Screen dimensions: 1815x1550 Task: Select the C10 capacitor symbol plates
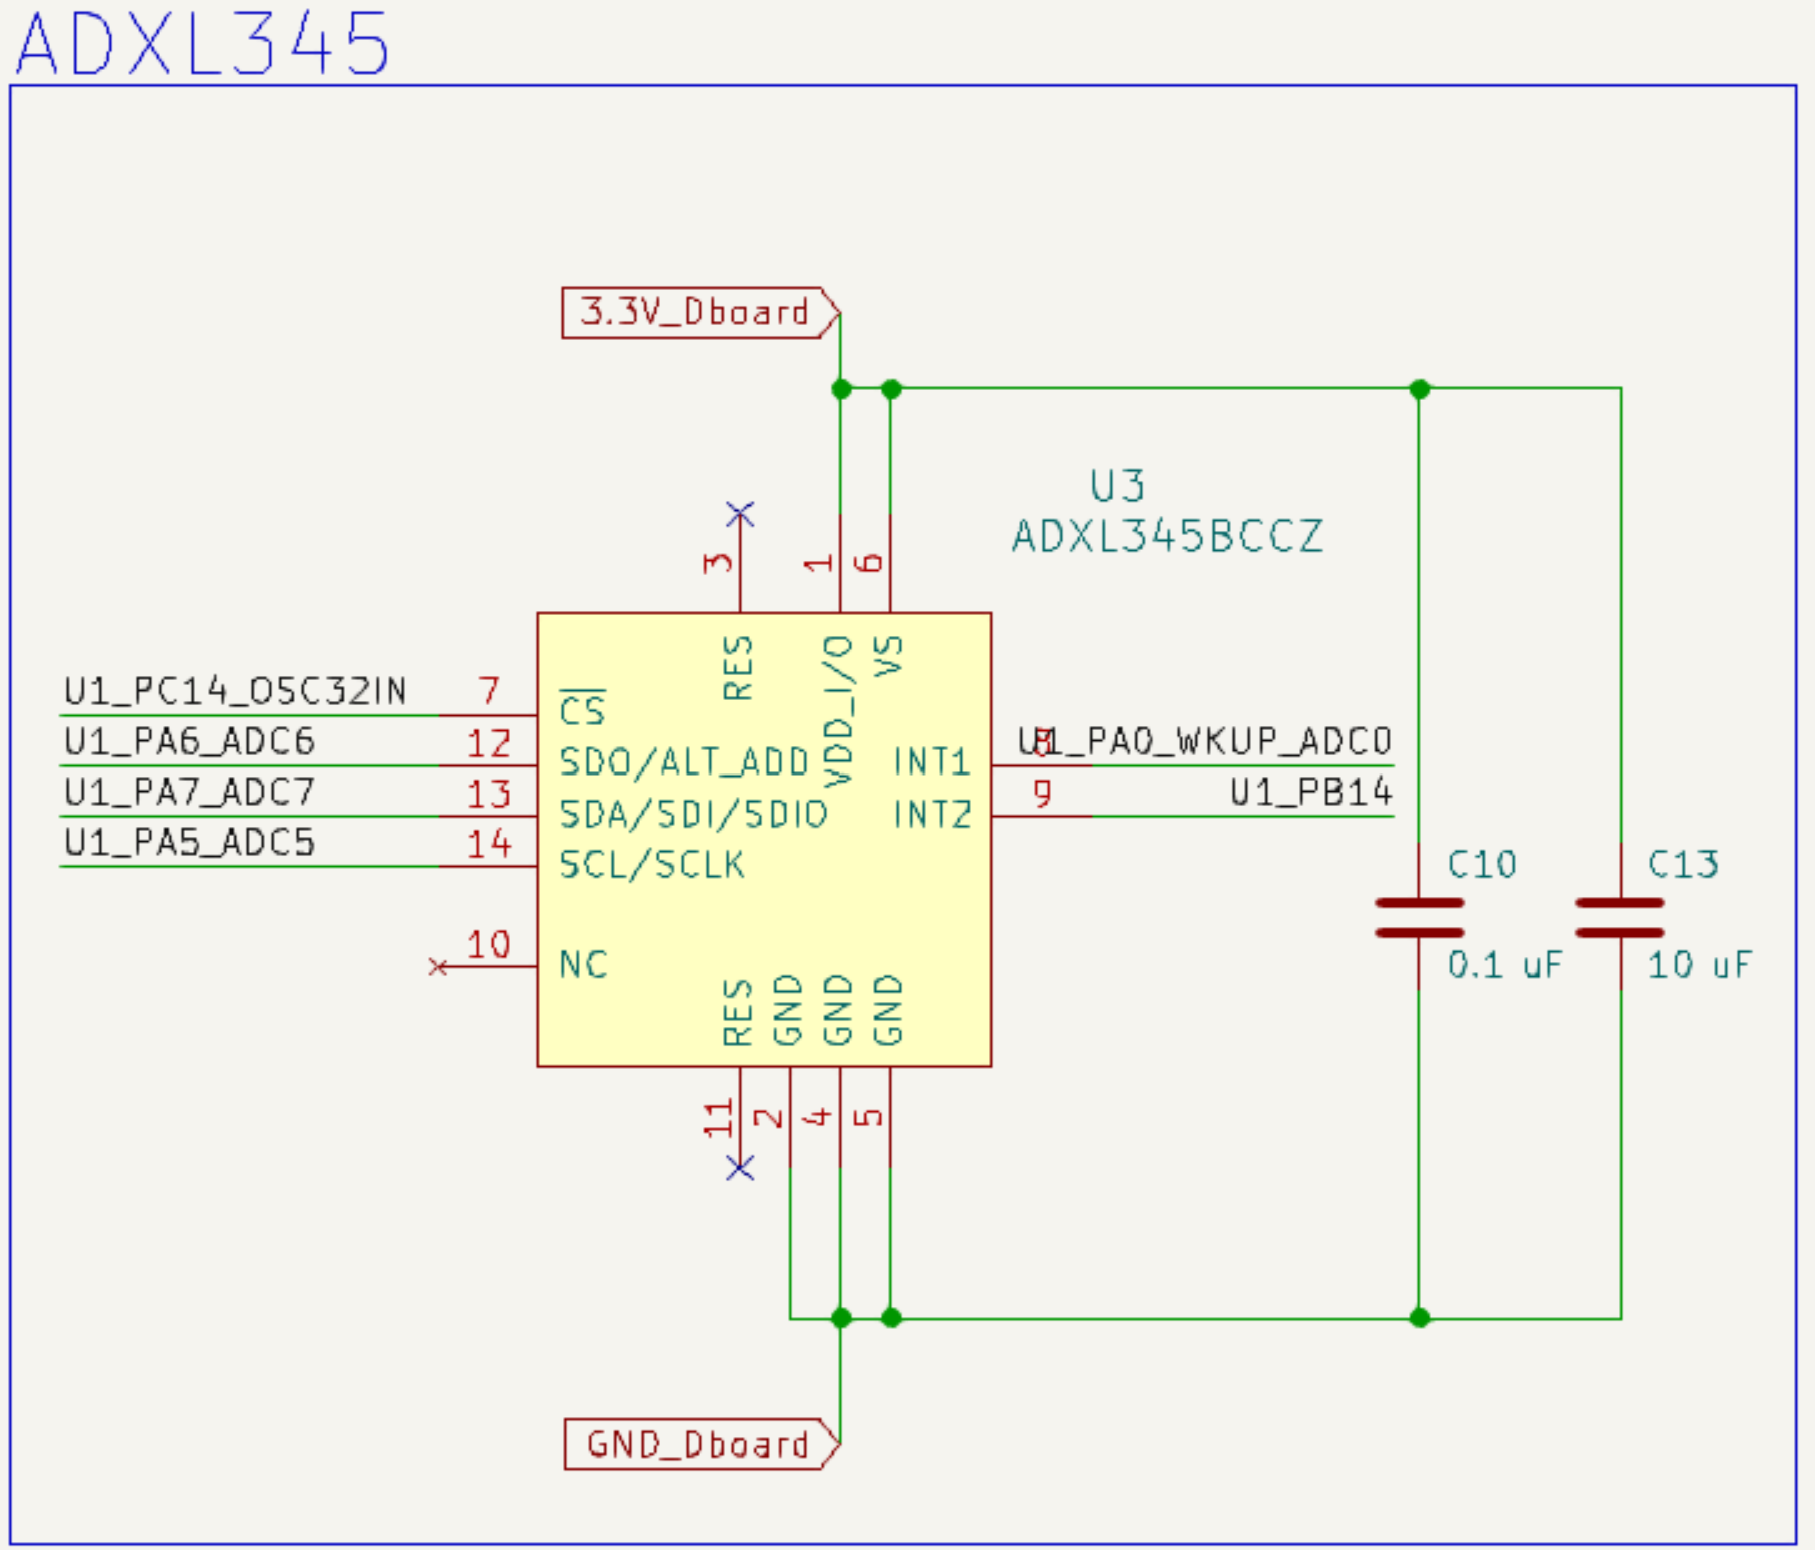click(x=1419, y=918)
